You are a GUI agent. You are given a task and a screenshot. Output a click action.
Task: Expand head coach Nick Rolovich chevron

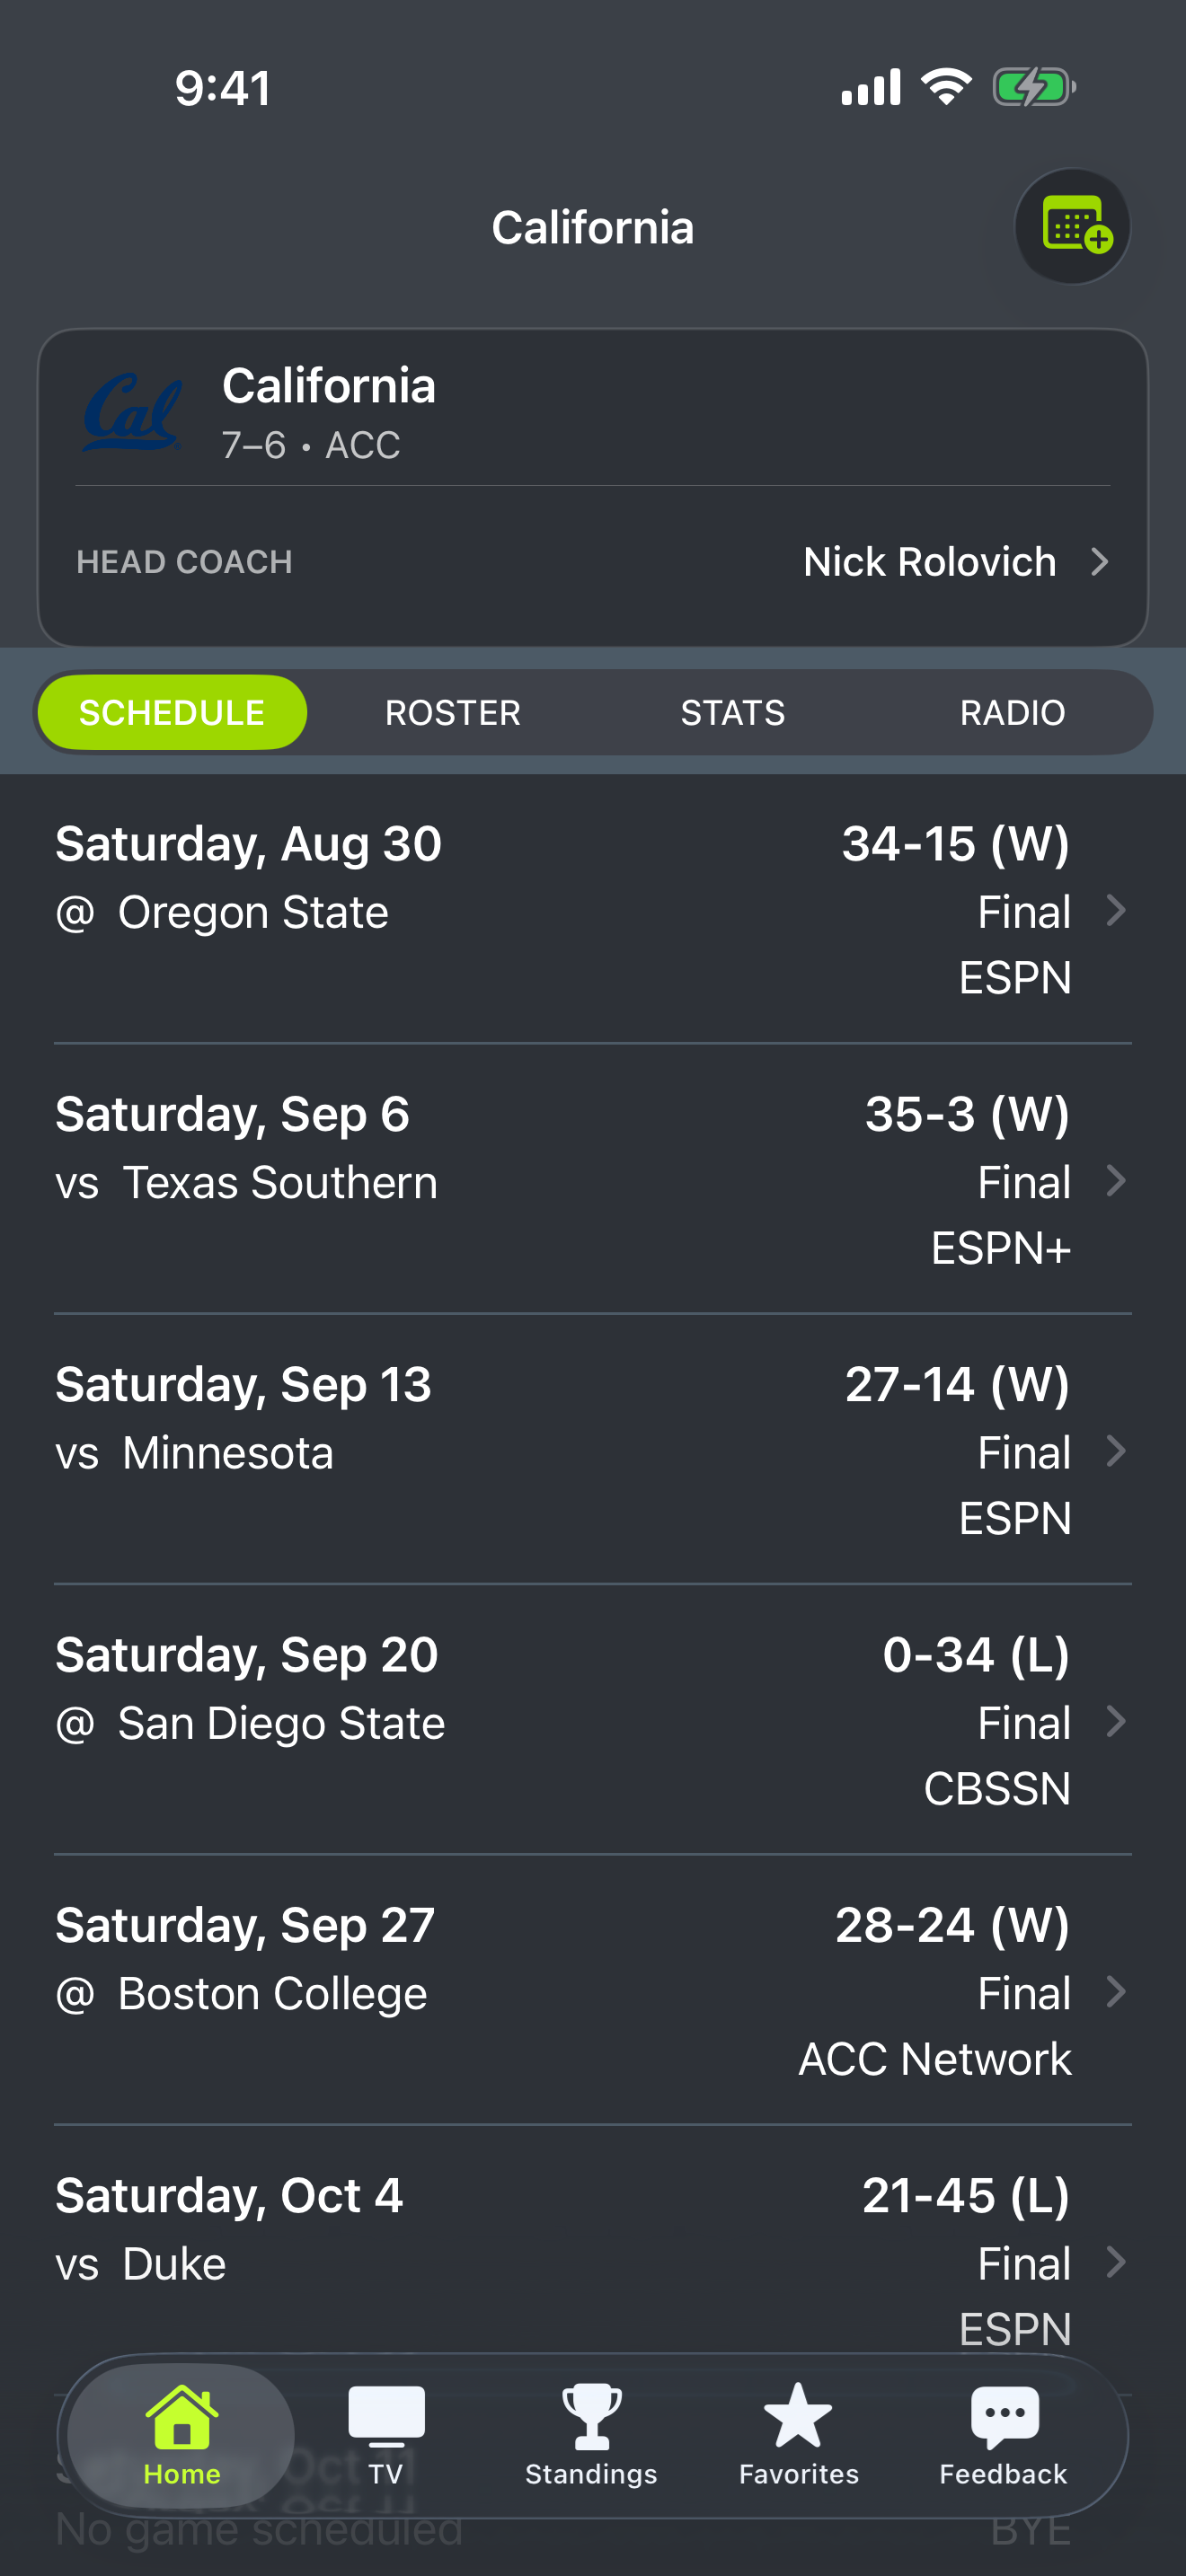click(1099, 562)
